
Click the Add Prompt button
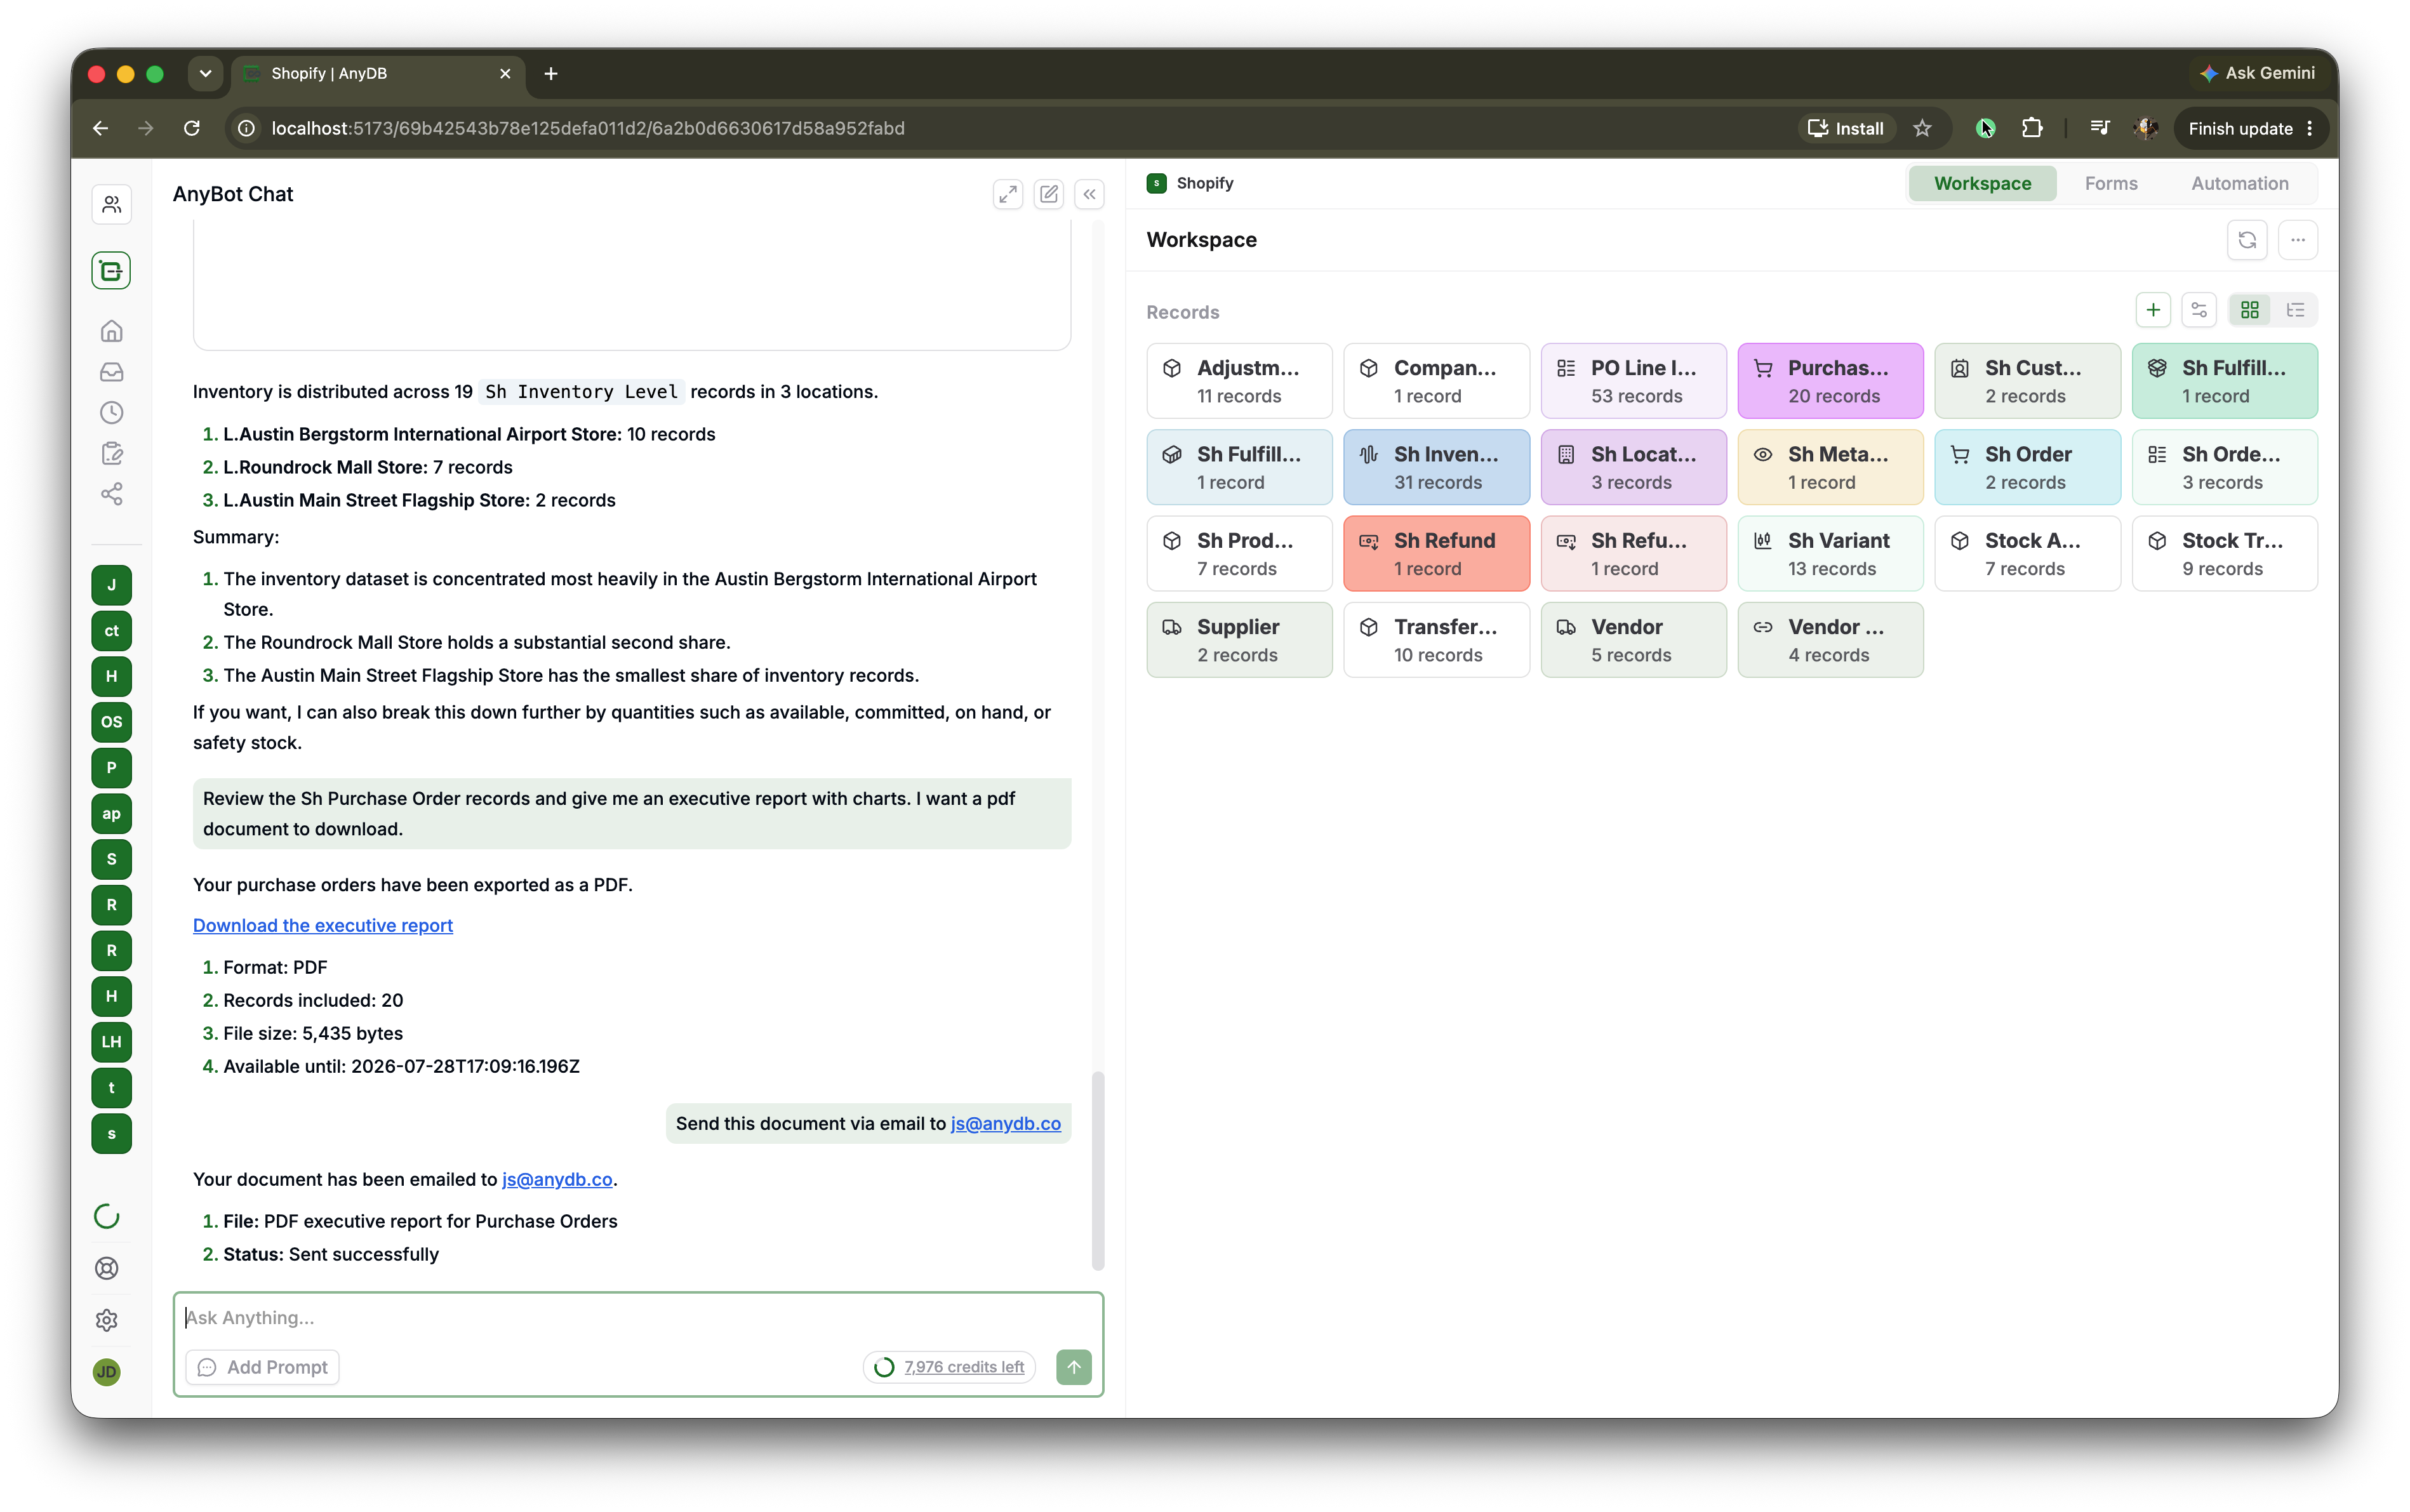coord(263,1366)
